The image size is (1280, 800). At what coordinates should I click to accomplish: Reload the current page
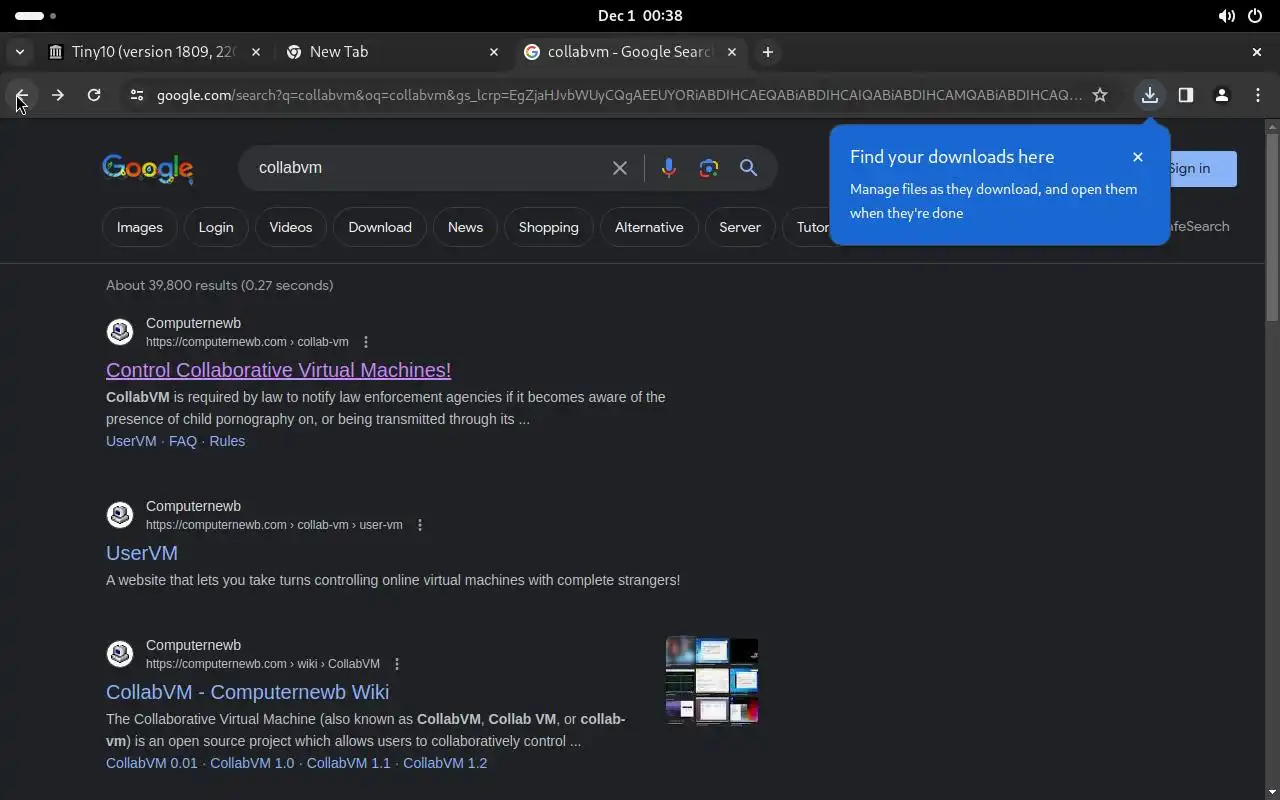[94, 95]
